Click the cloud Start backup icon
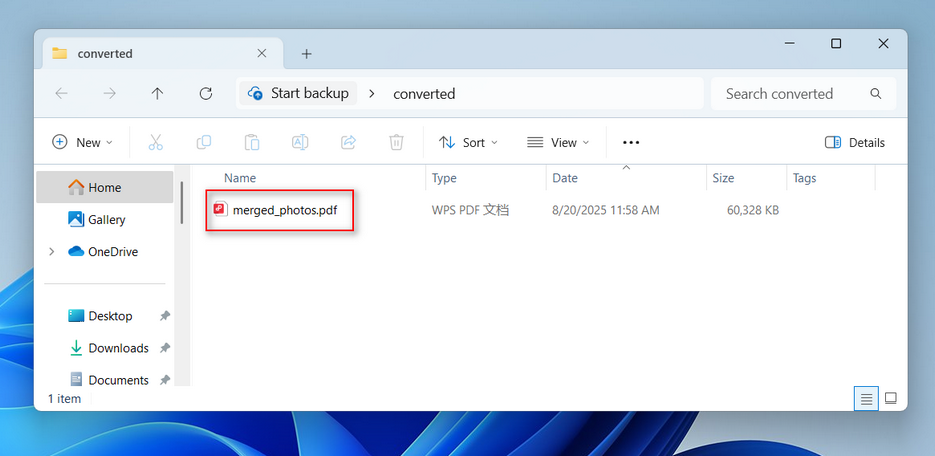935x456 pixels. coord(255,93)
